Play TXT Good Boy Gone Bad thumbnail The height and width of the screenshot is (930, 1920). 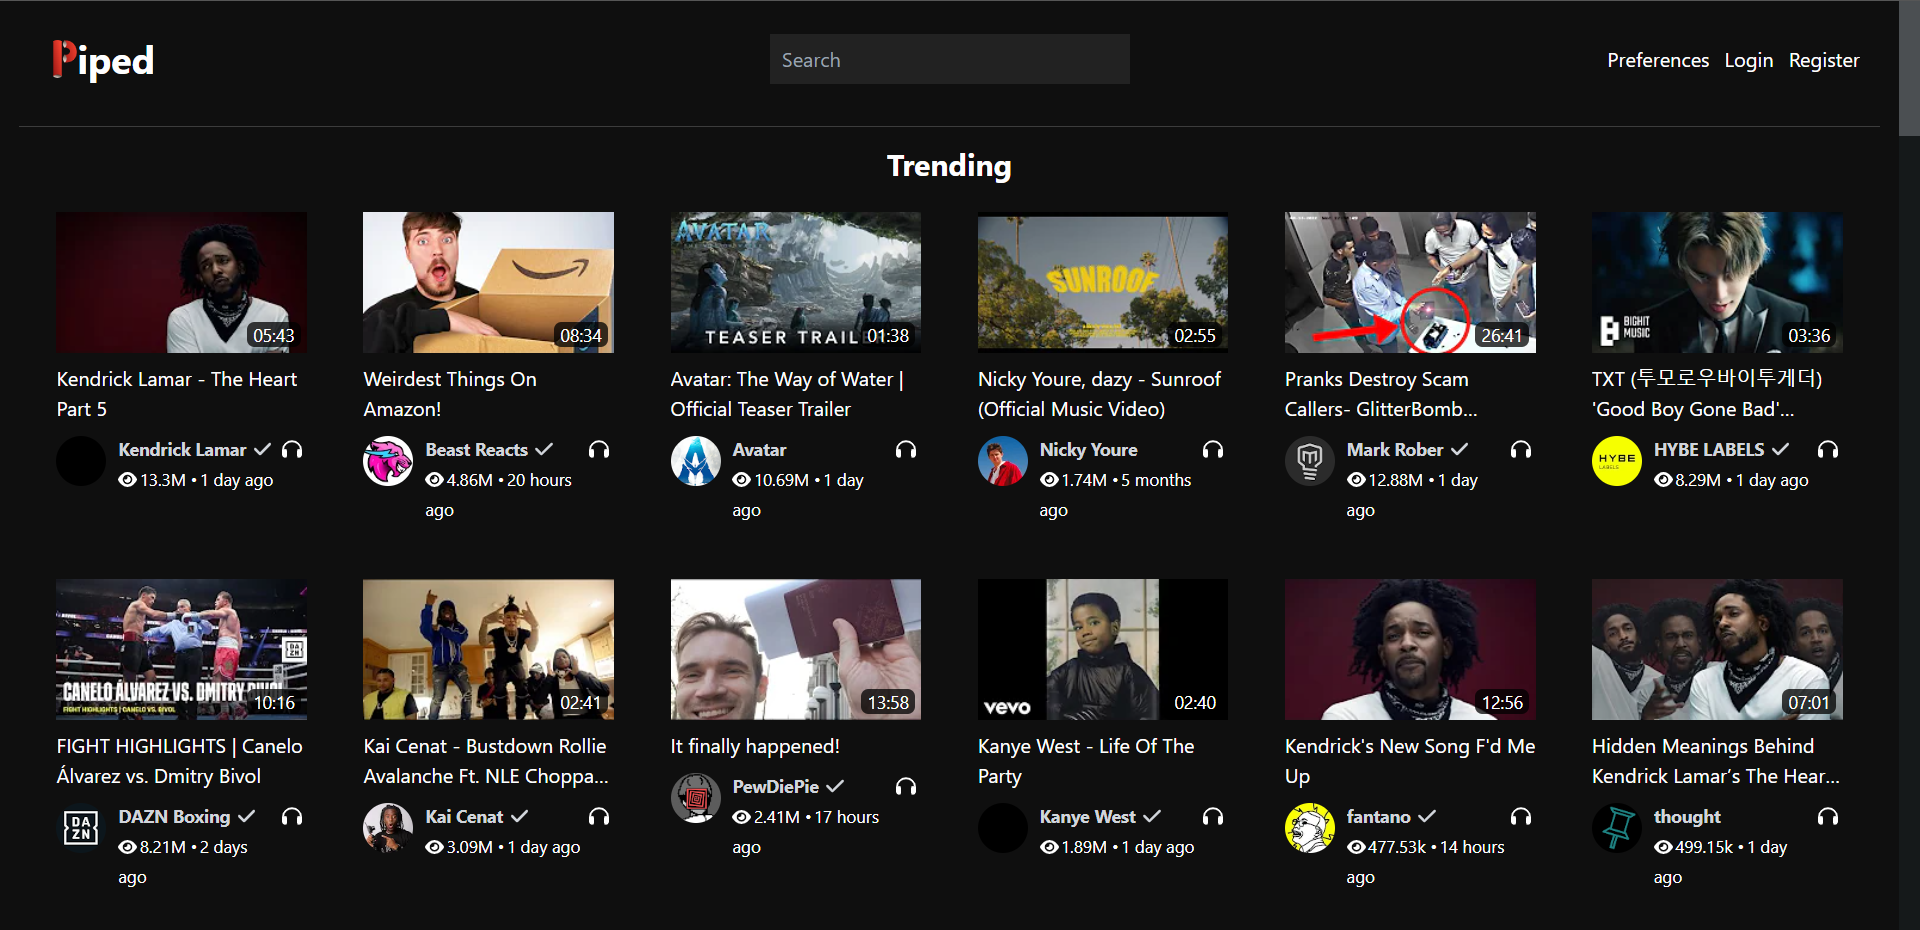(1717, 282)
